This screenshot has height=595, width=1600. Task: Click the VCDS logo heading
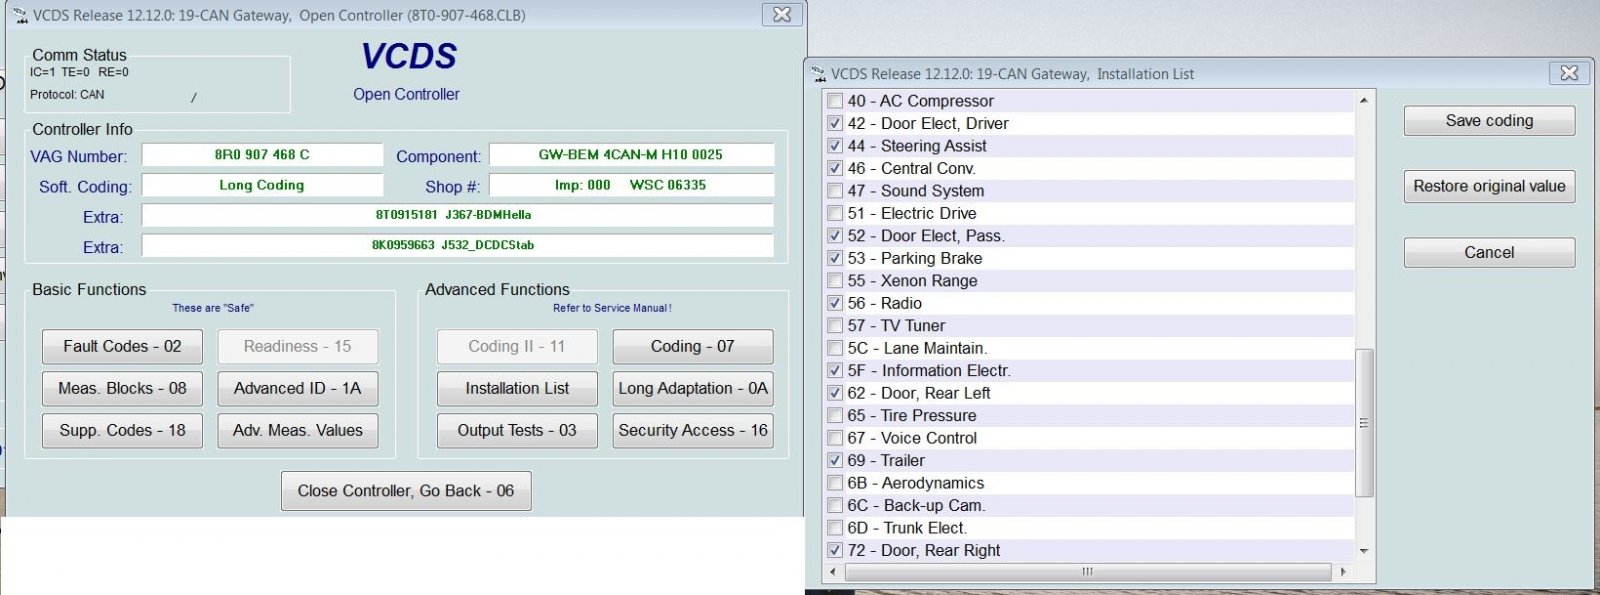pyautogui.click(x=409, y=57)
